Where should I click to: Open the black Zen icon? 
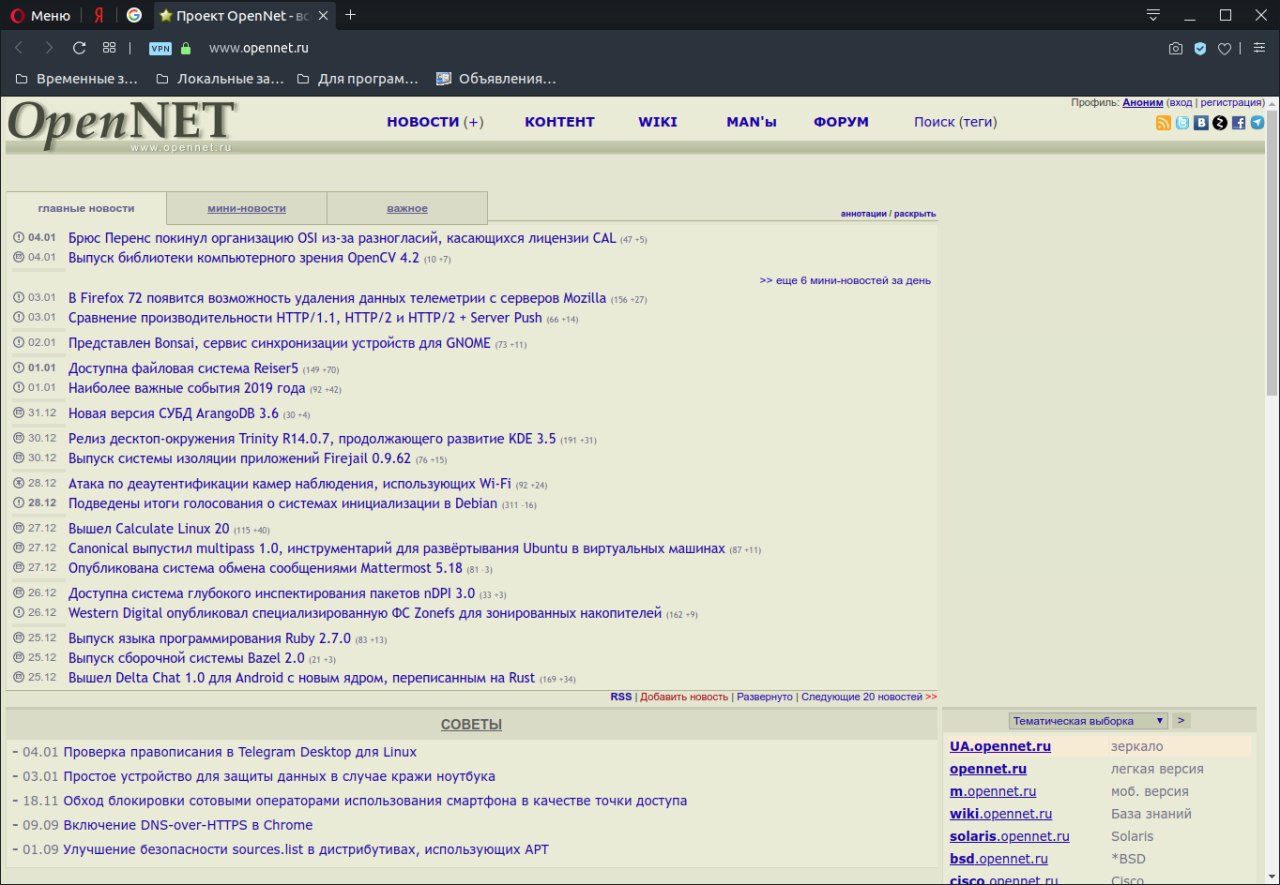click(x=1219, y=123)
